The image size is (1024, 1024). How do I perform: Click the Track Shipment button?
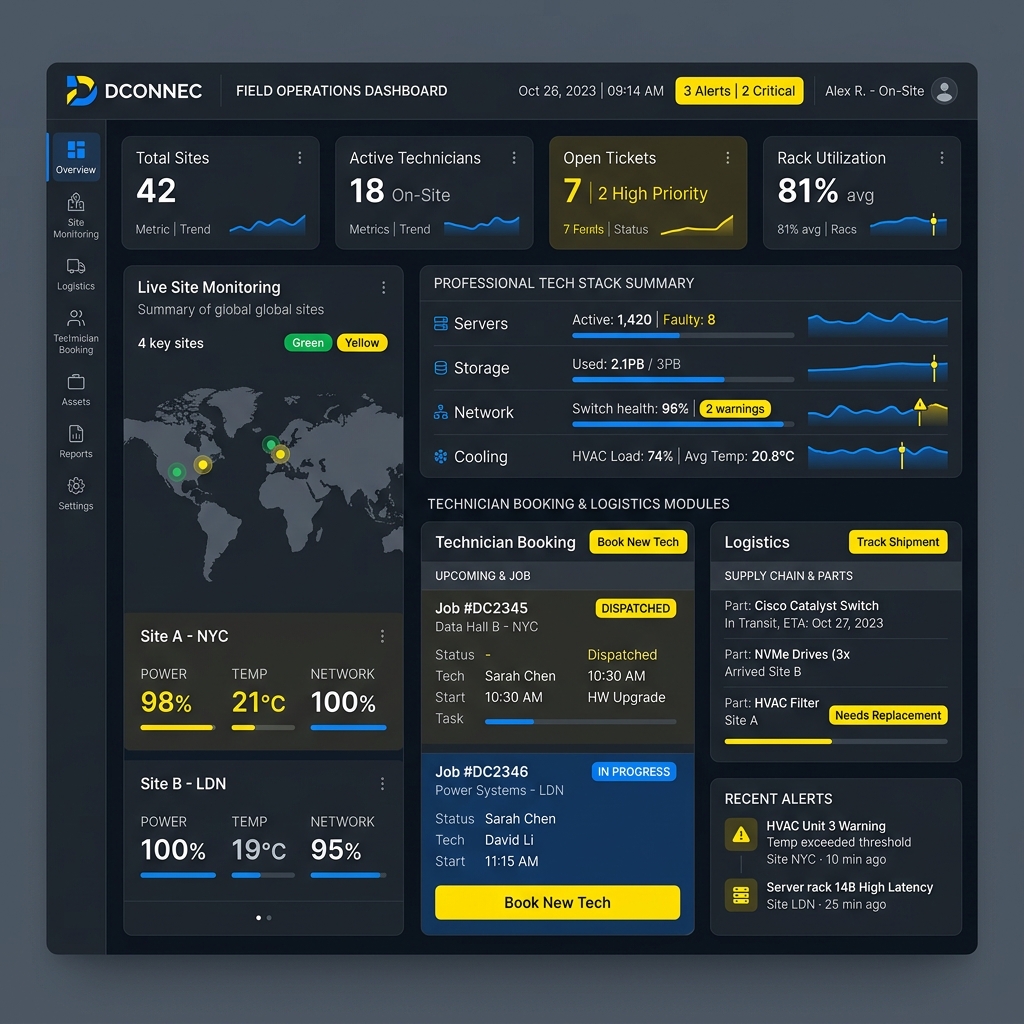click(897, 542)
